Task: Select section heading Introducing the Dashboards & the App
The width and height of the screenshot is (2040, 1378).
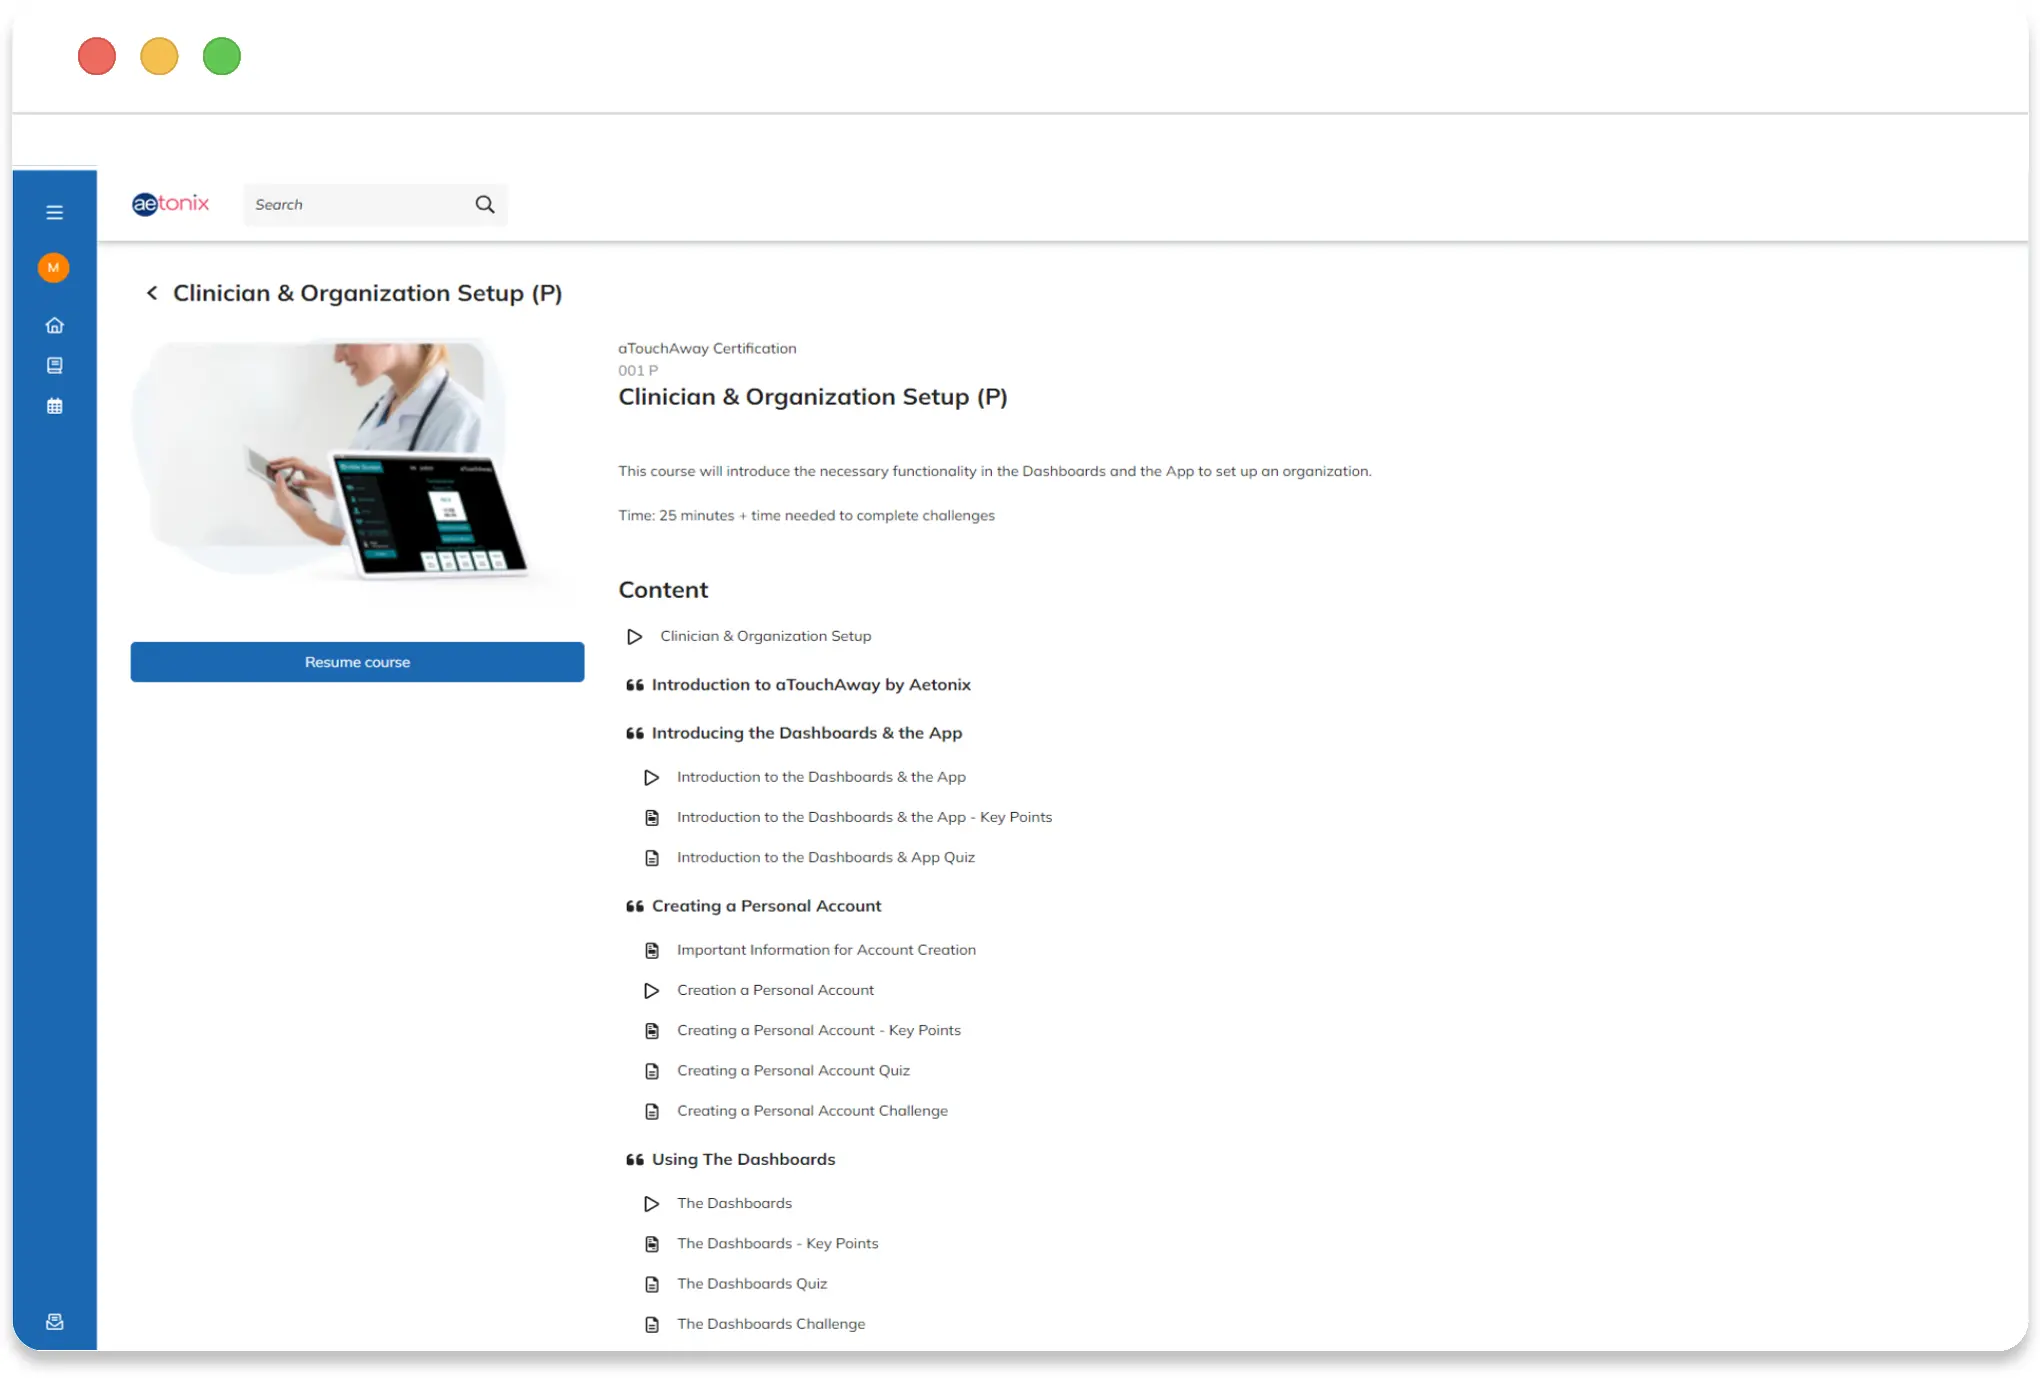Action: 807,733
